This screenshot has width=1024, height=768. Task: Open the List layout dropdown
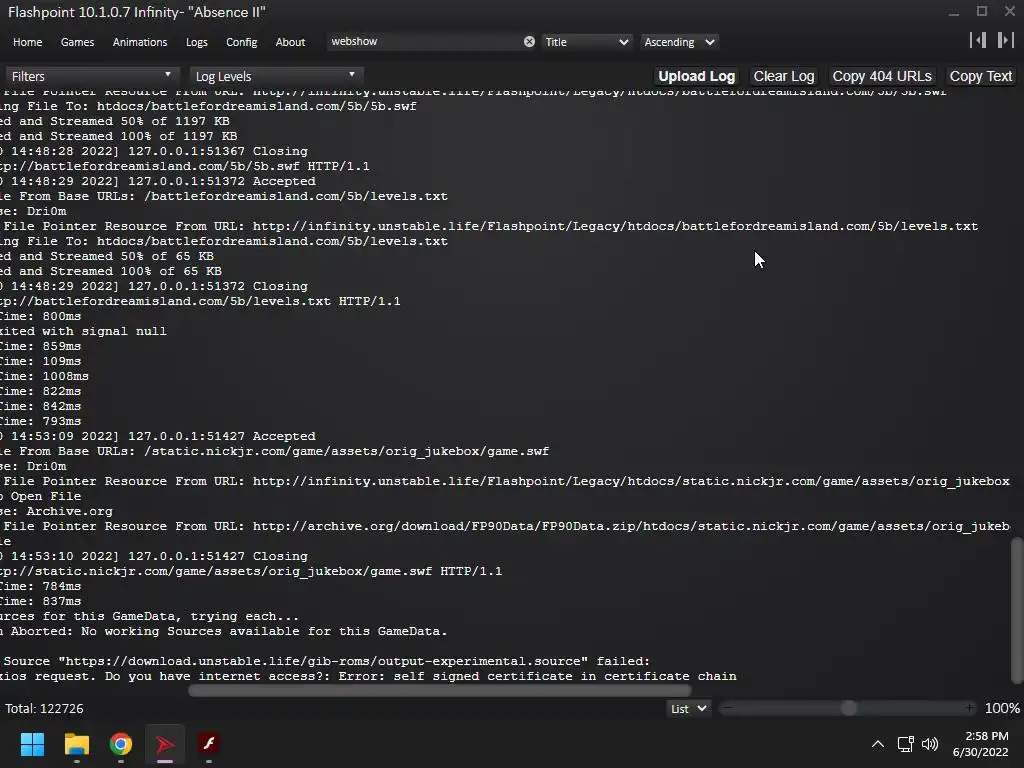pos(688,709)
